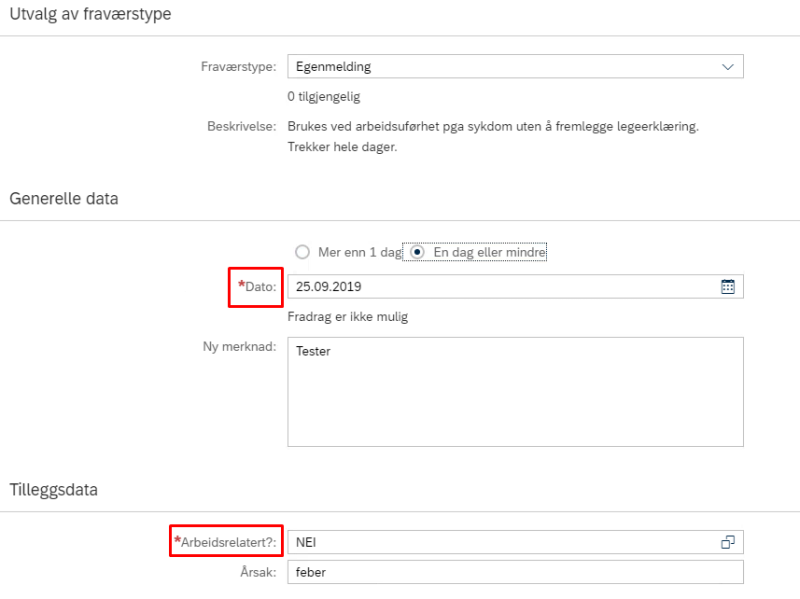Open value help icon for Arbeidsrelatert
The height and width of the screenshot is (599, 800).
728,542
